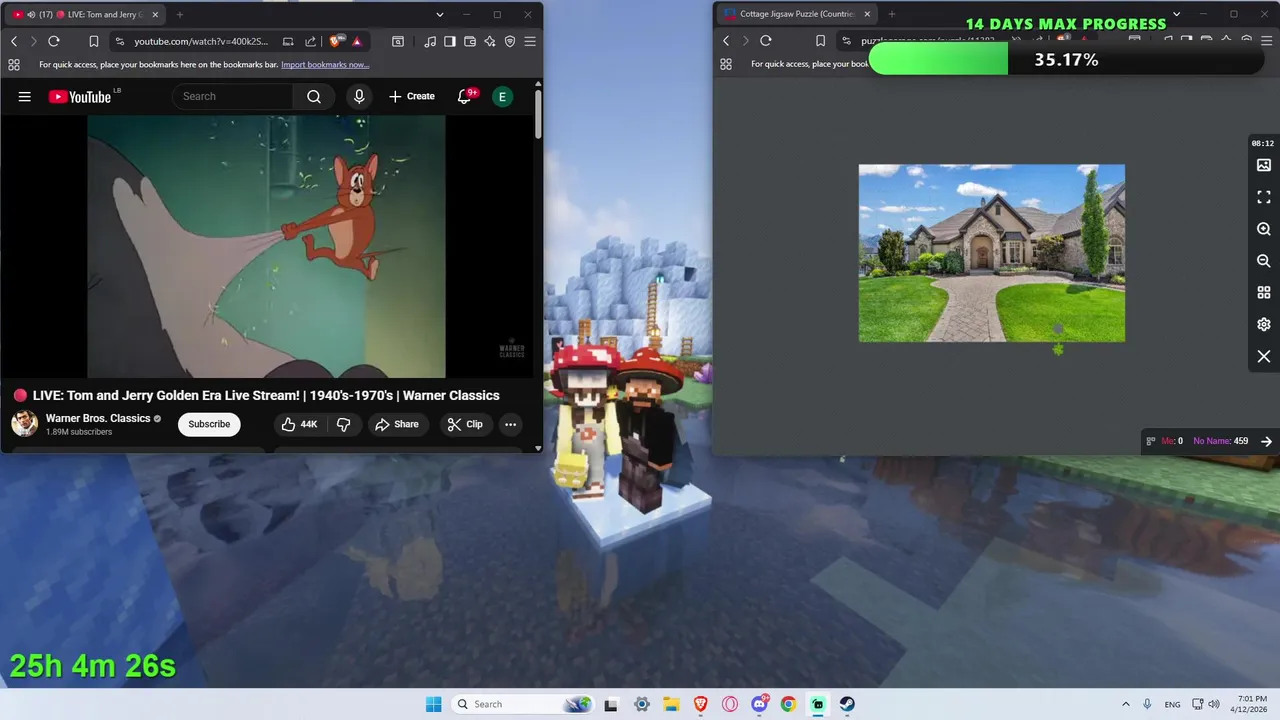Image resolution: width=1280 pixels, height=720 pixels.
Task: Close the Cottage Jigsaw Puzzle tab
Action: coord(867,14)
